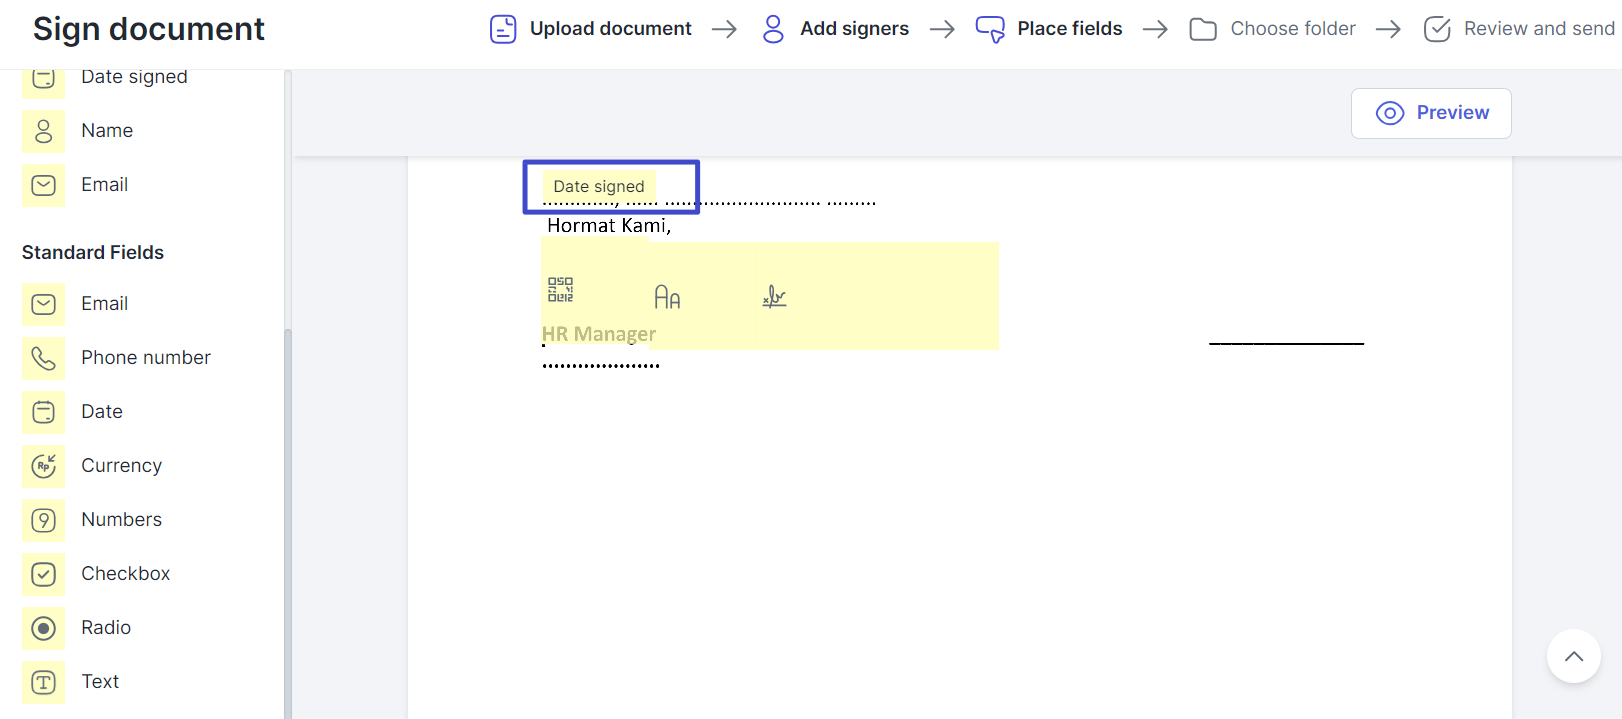
Task: Open the Review and send step
Action: (1519, 29)
